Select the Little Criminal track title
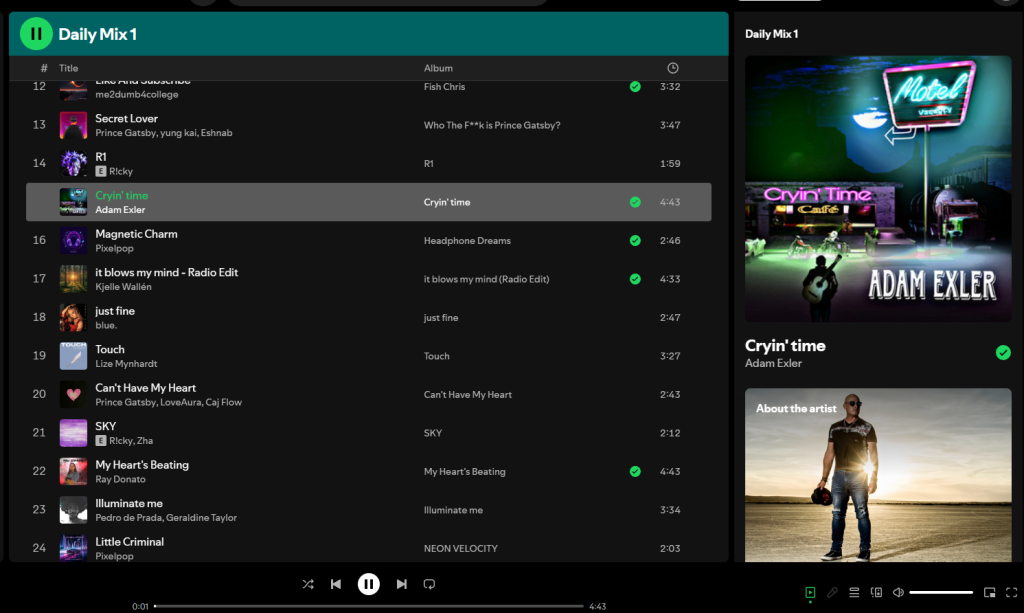The image size is (1024, 613). tap(129, 542)
